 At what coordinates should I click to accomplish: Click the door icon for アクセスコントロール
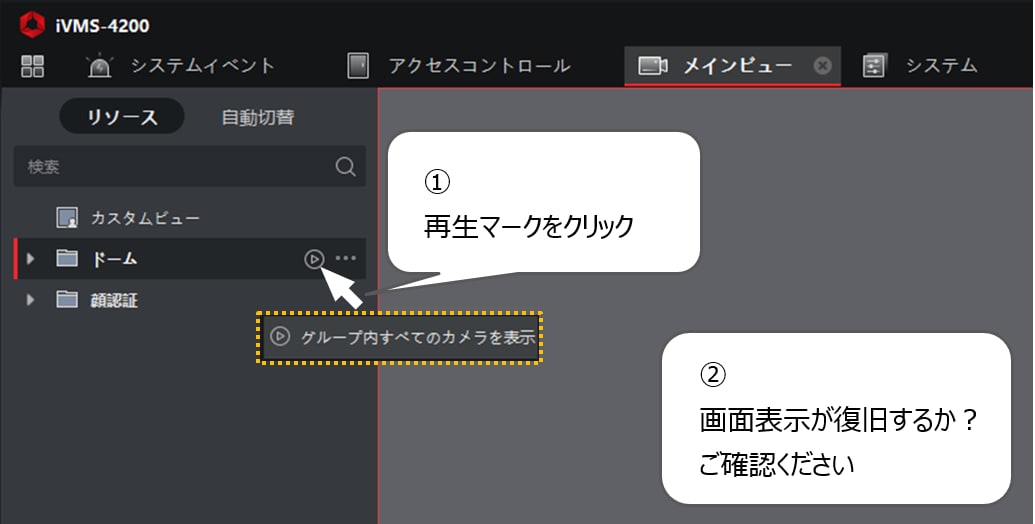358,65
